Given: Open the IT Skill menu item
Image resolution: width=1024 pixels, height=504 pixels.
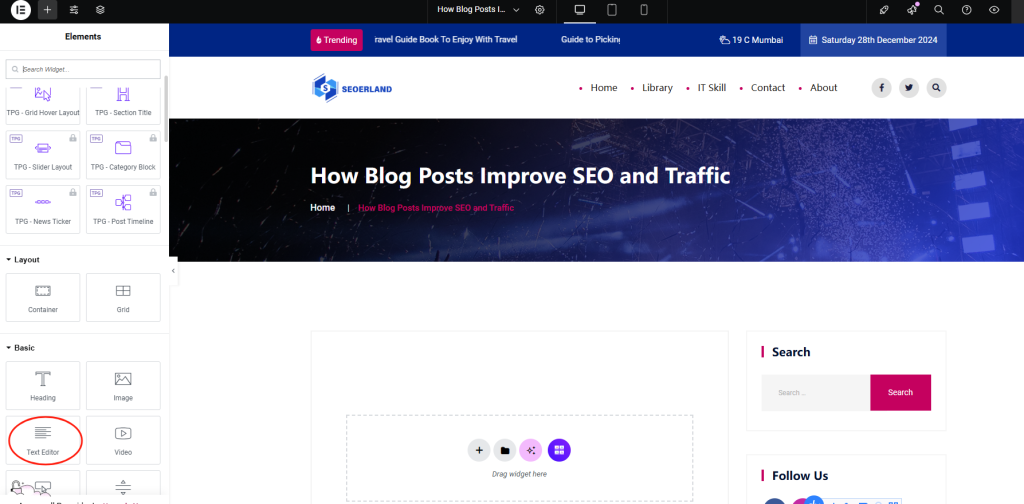Looking at the screenshot, I should pos(712,88).
